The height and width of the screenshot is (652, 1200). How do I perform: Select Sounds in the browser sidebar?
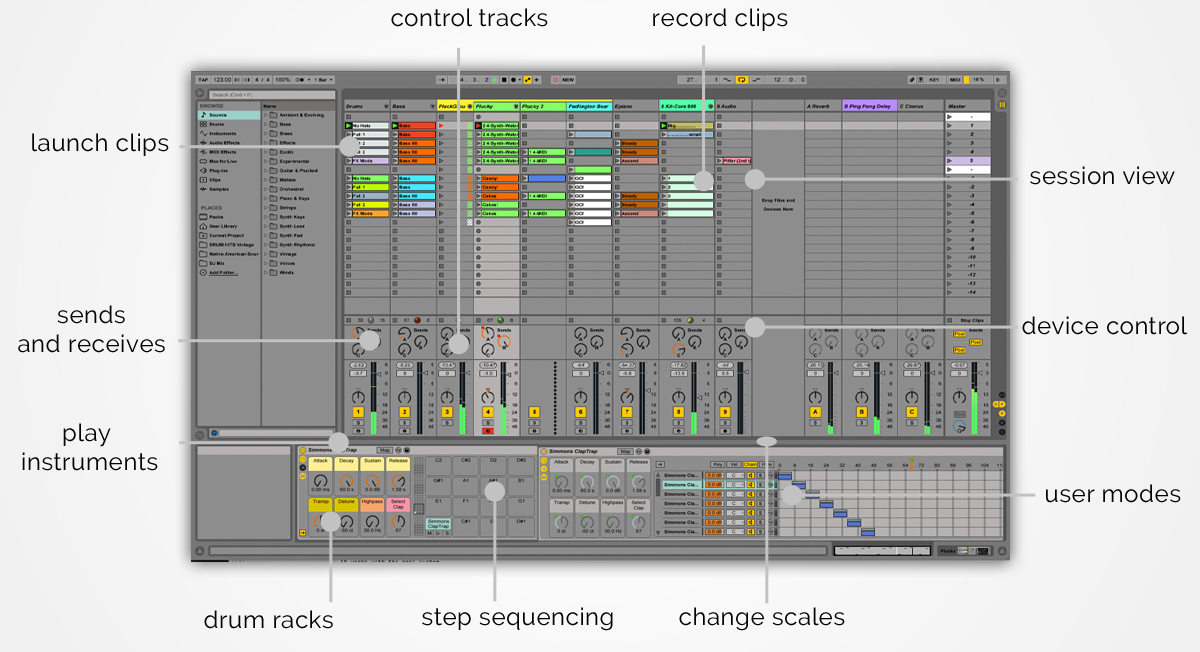tap(217, 115)
